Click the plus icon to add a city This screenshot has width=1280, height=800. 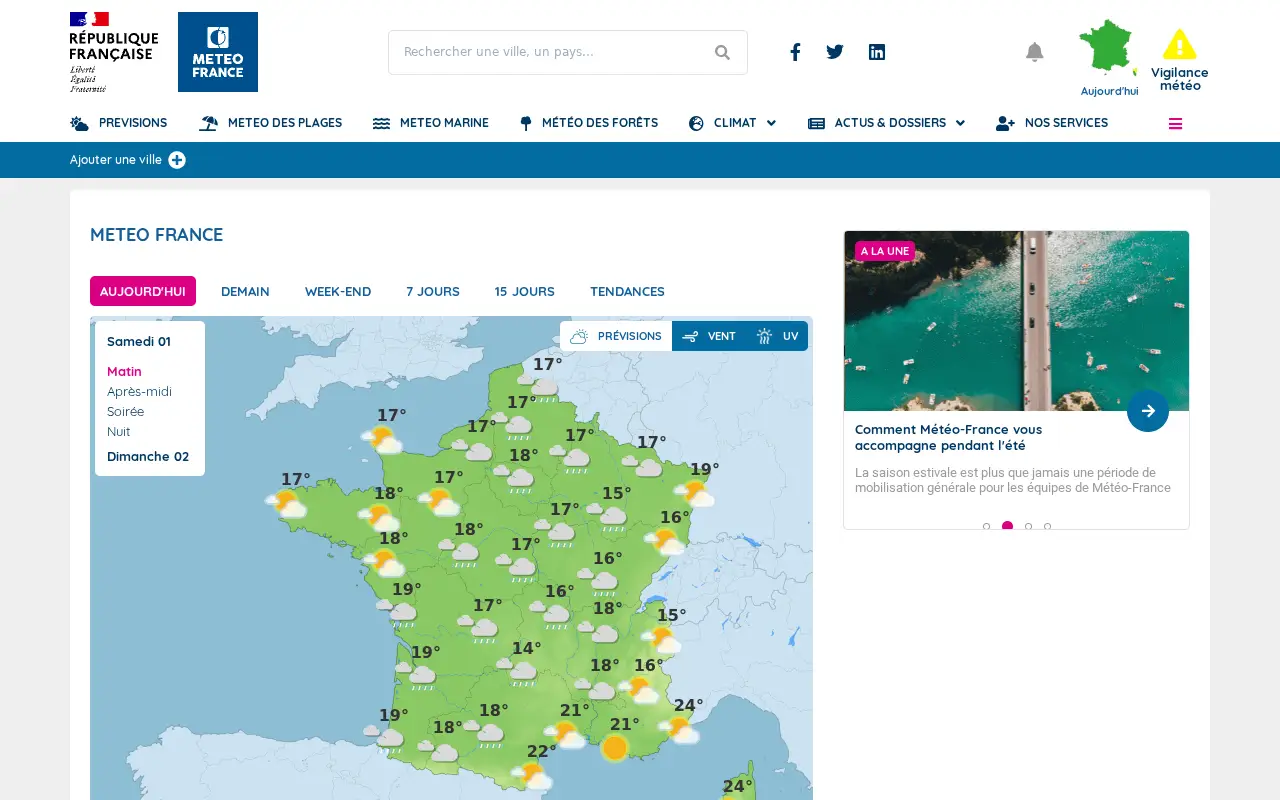coord(177,160)
